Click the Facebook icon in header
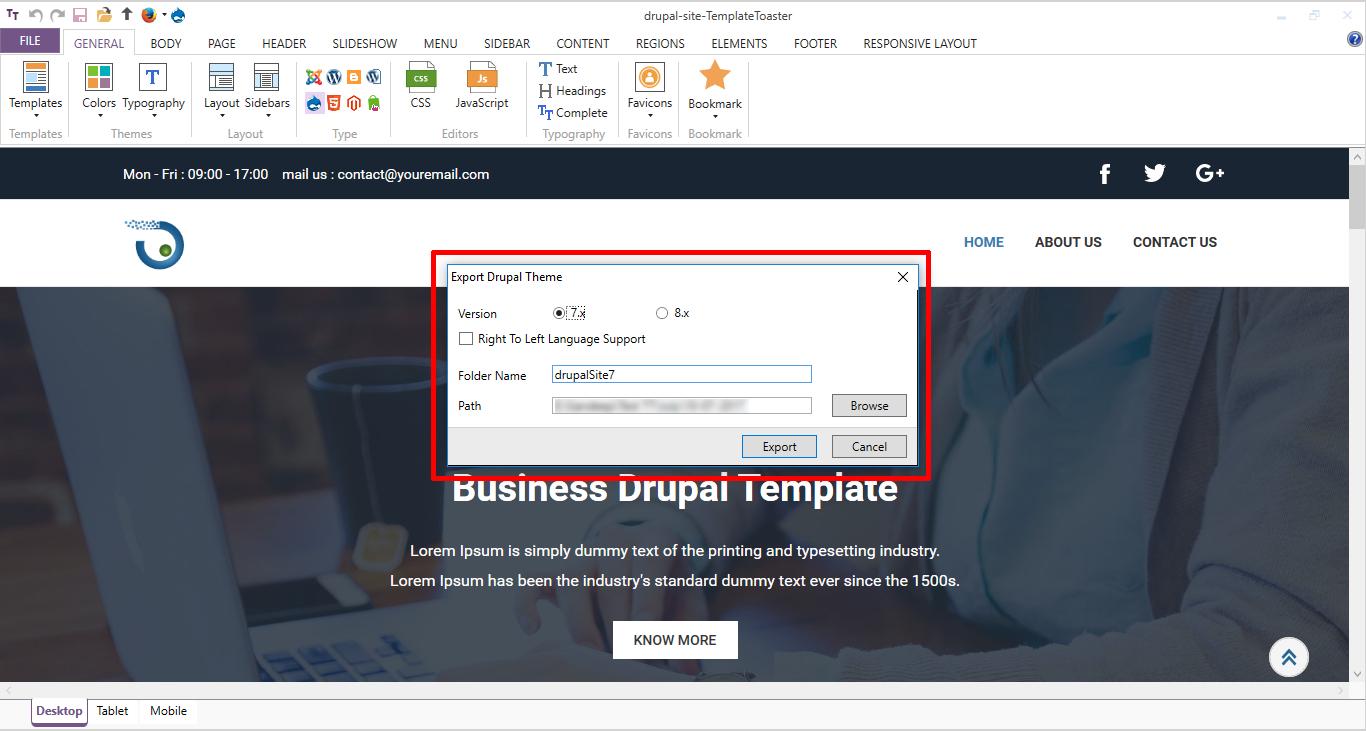This screenshot has width=1366, height=731. coord(1105,174)
